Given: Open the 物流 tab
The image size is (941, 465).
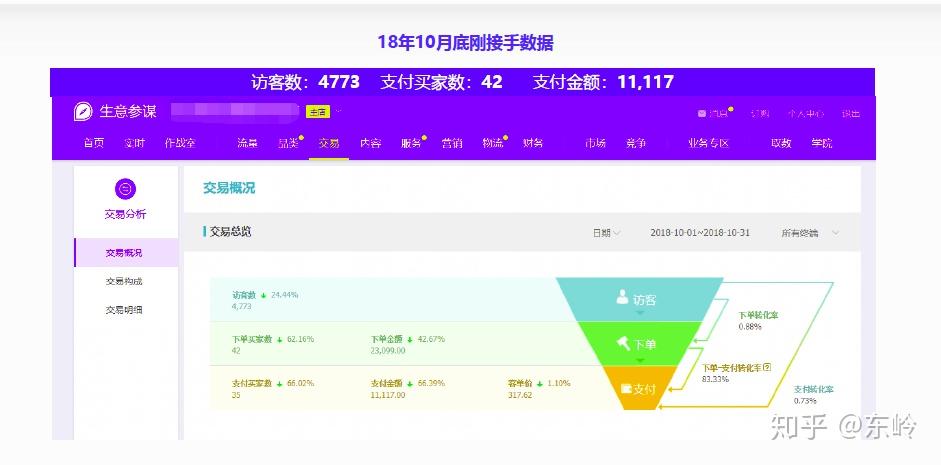Looking at the screenshot, I should (x=493, y=143).
